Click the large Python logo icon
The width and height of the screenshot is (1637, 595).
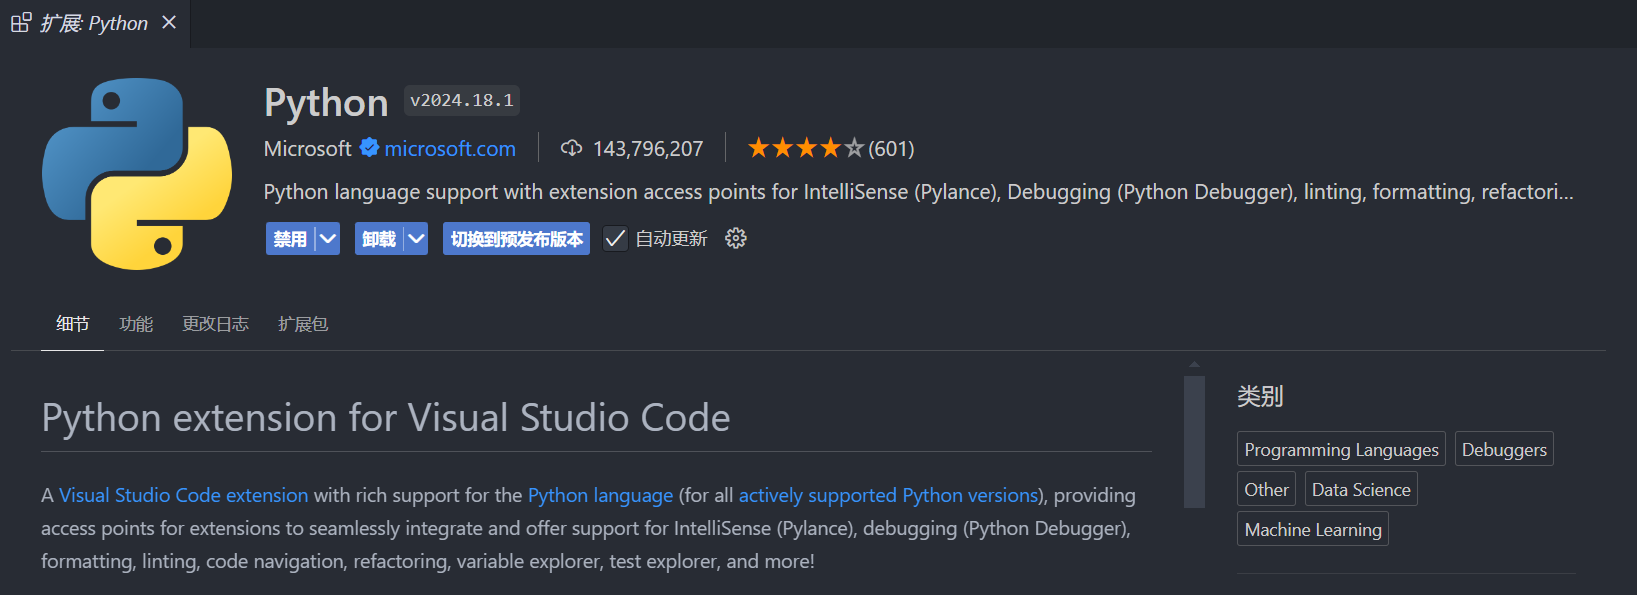[137, 174]
